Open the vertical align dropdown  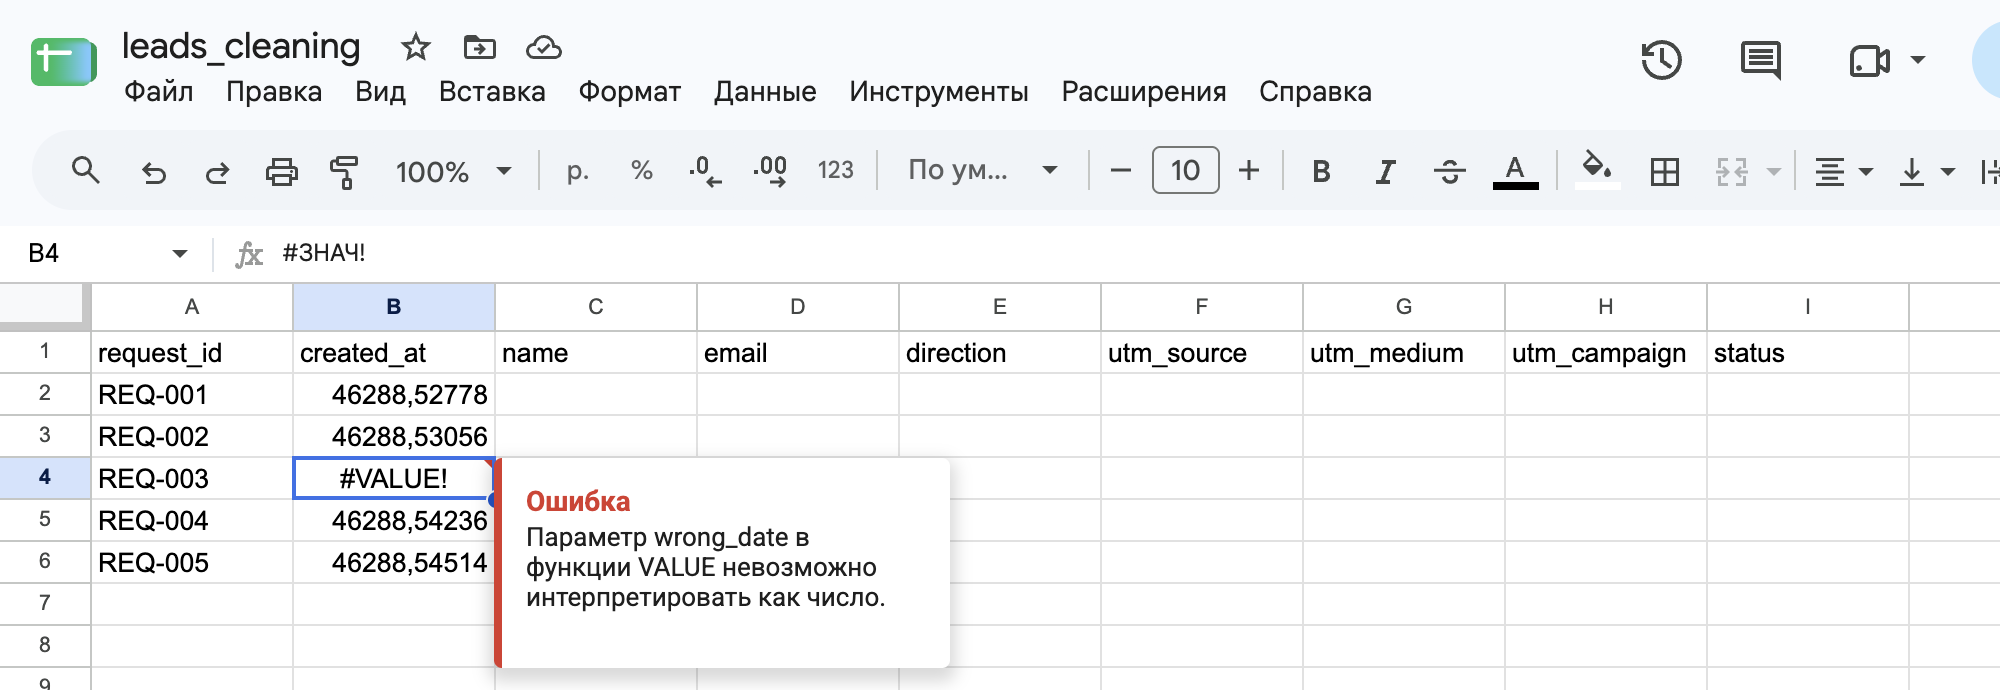click(1926, 172)
